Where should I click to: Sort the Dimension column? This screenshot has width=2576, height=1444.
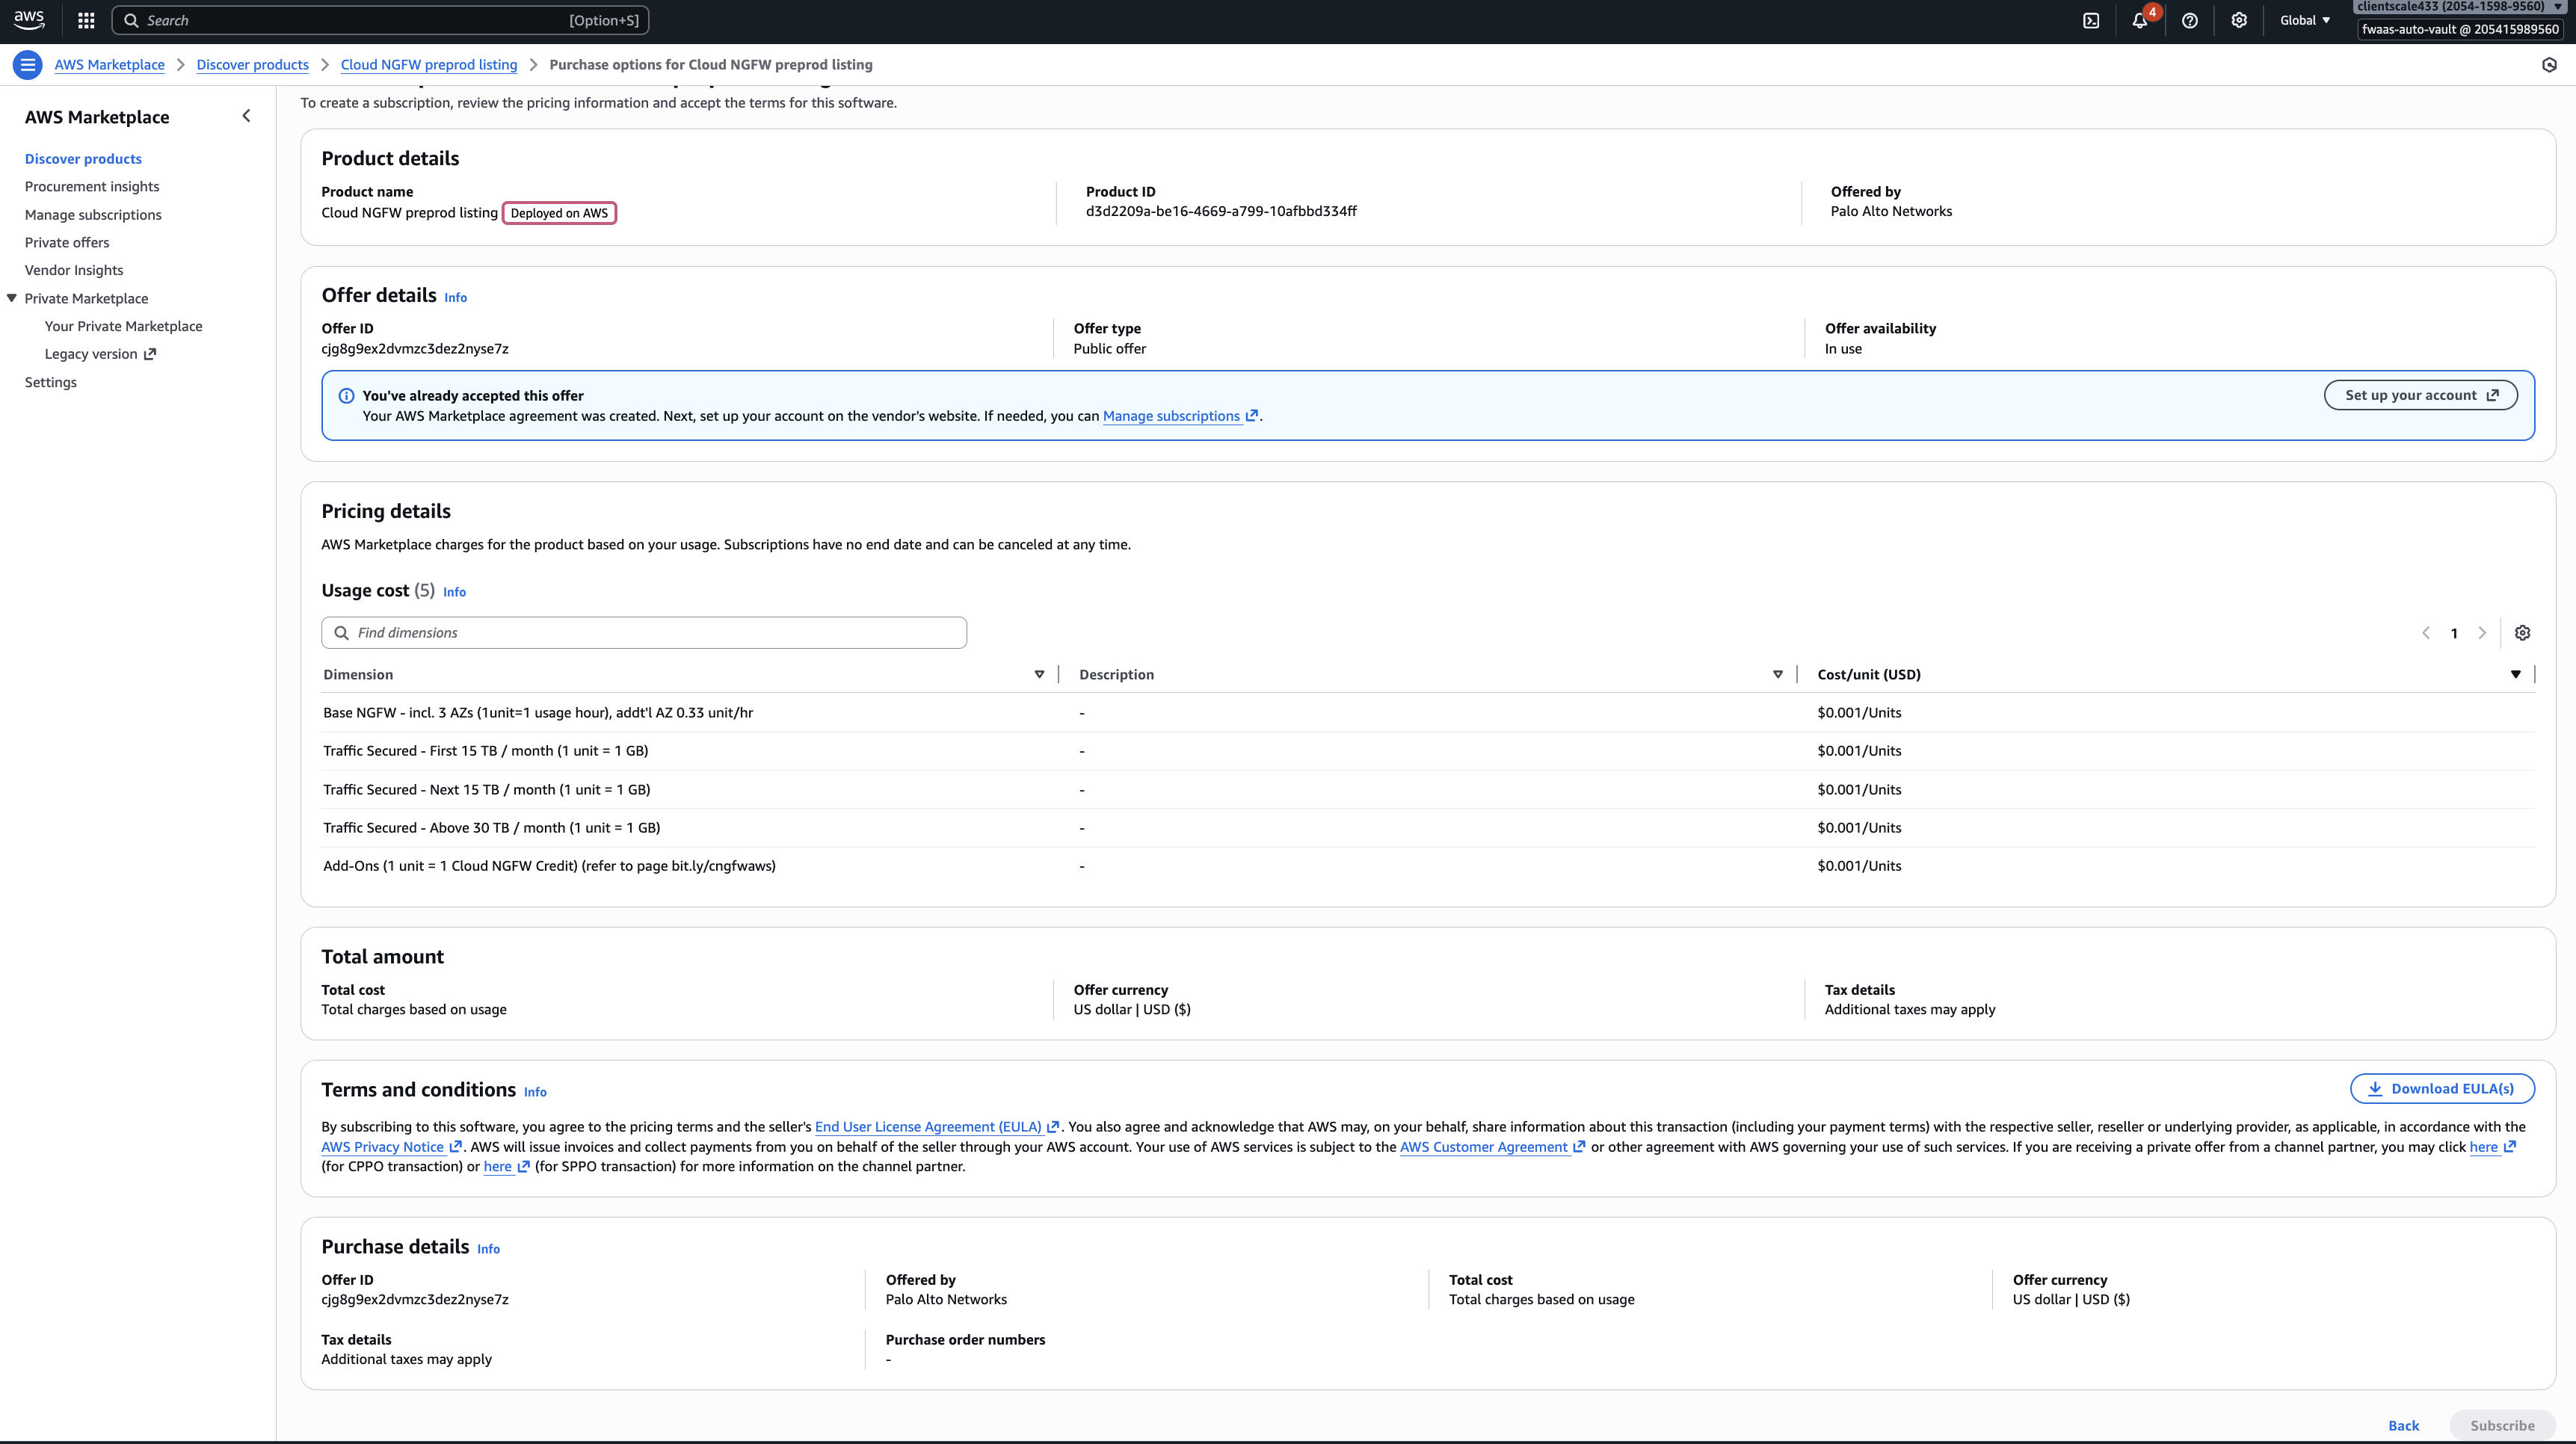coord(1039,675)
